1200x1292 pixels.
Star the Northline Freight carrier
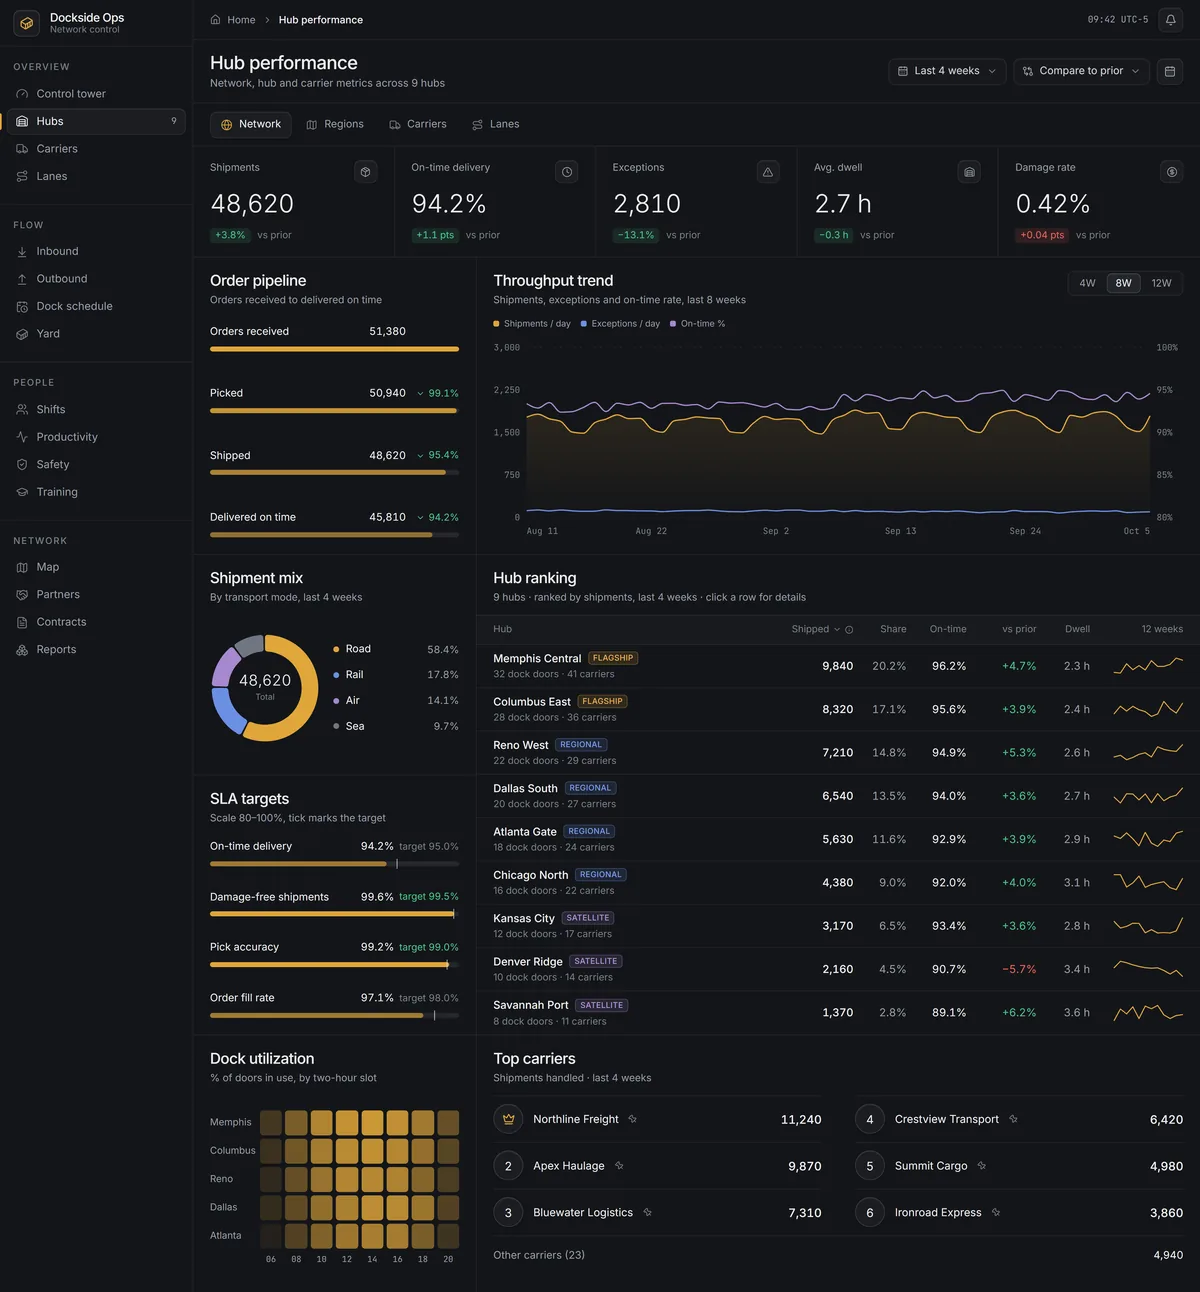coord(632,1119)
